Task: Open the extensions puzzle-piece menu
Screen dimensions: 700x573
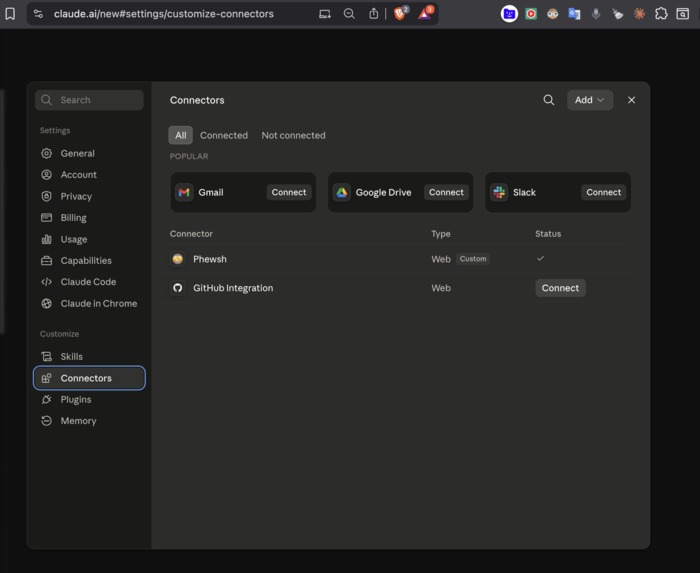Action: (x=661, y=14)
